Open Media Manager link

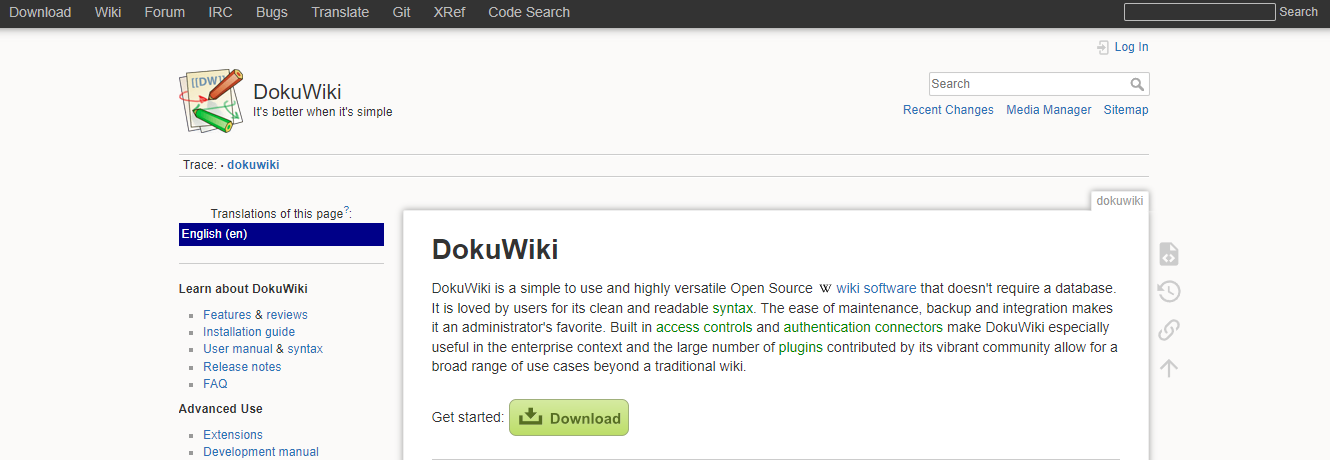[x=1049, y=110]
